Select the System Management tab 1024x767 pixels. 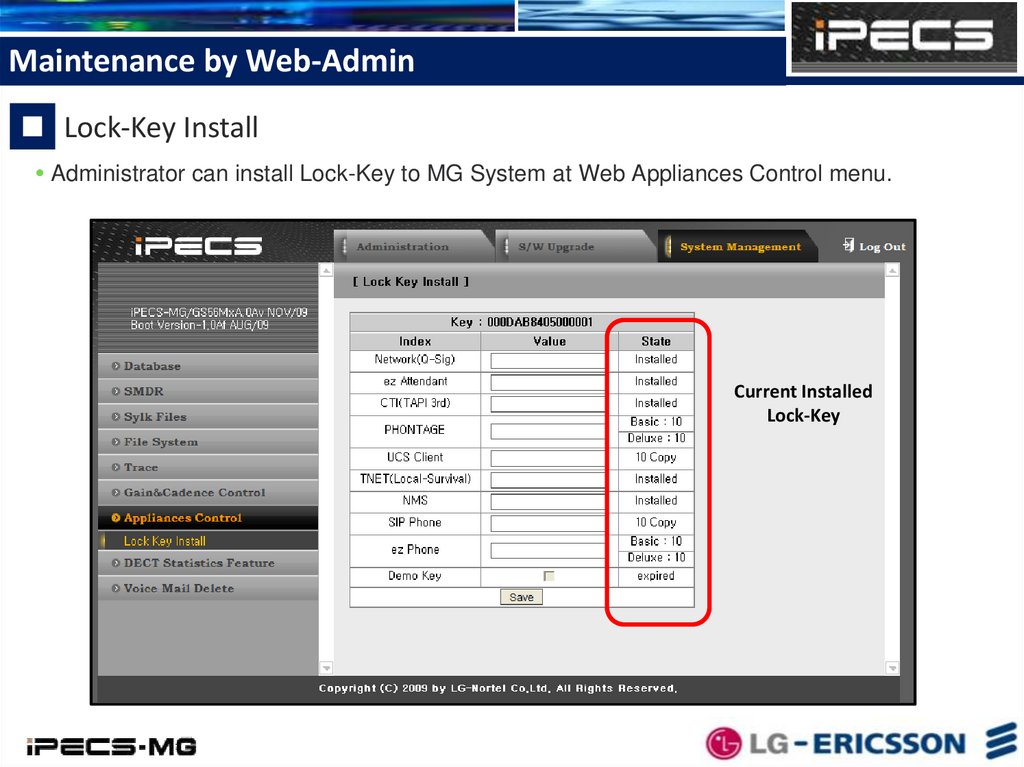(737, 247)
